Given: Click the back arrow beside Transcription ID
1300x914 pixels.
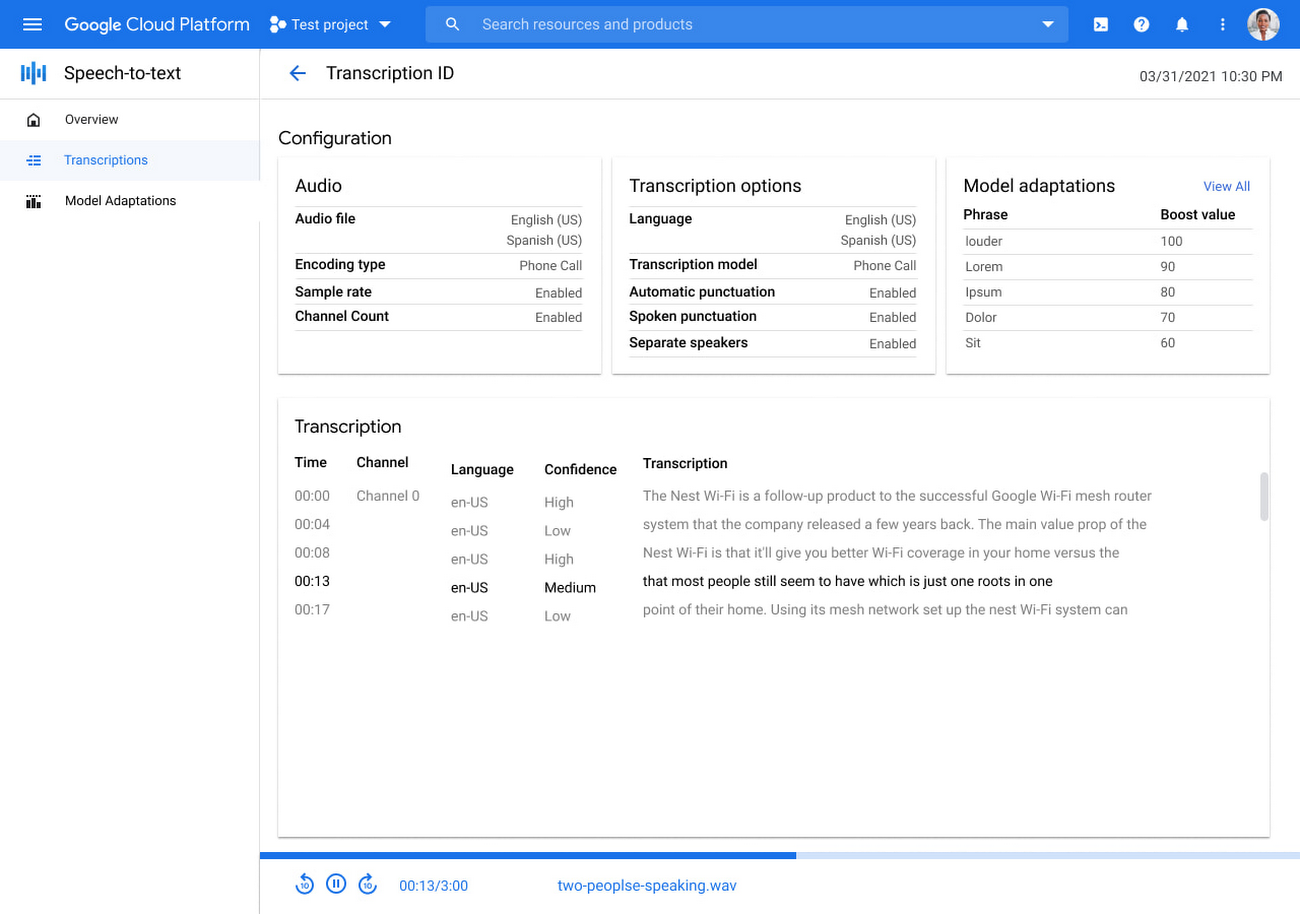Looking at the screenshot, I should click(x=297, y=72).
